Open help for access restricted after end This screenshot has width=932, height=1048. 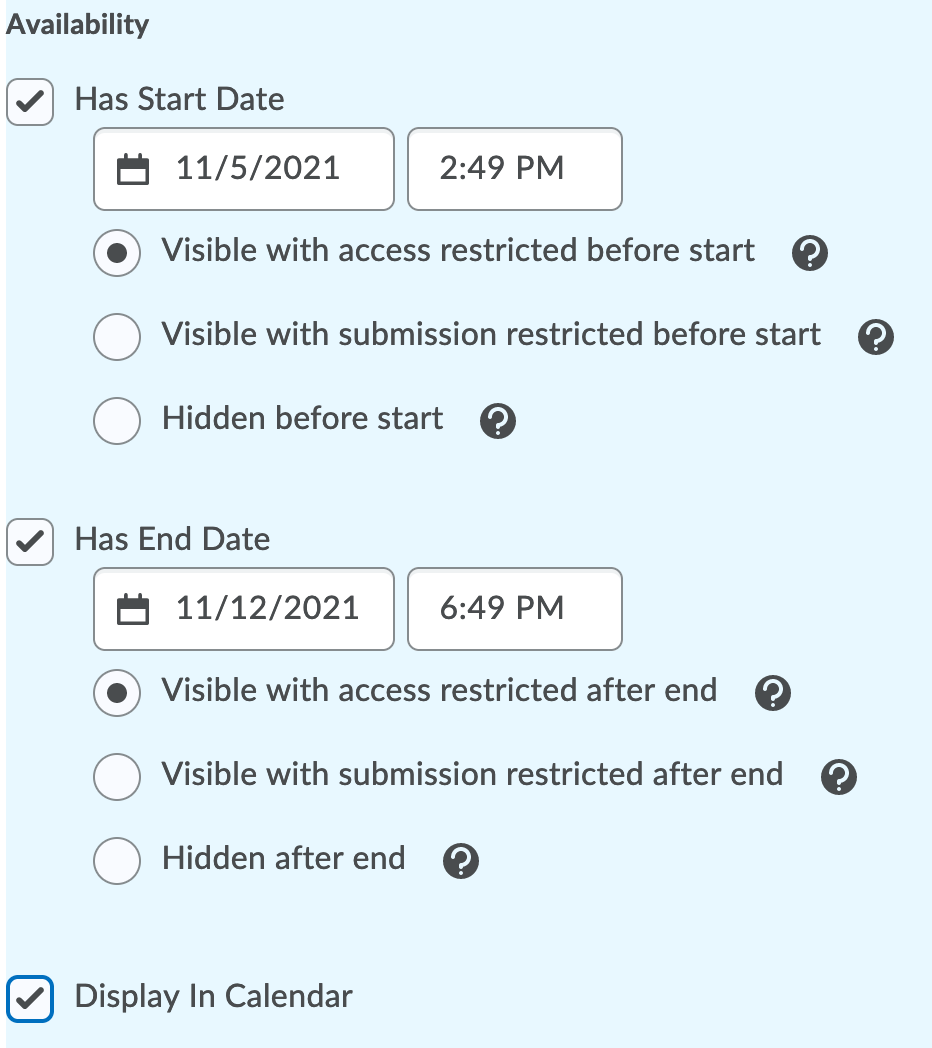pyautogui.click(x=772, y=693)
